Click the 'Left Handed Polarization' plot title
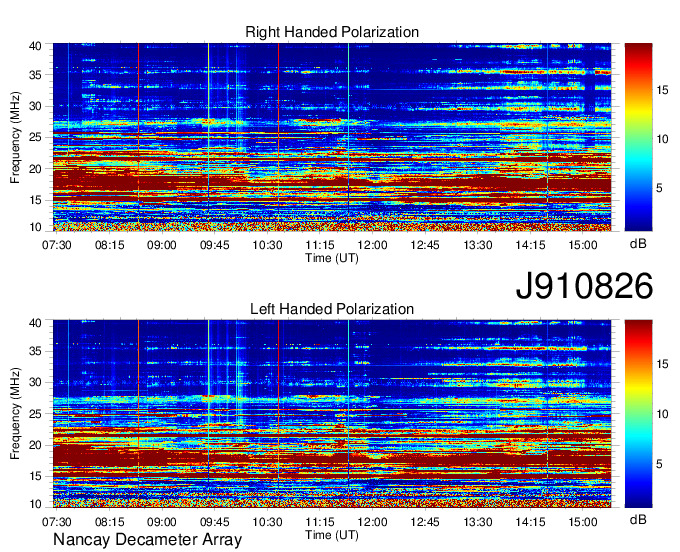The width and height of the screenshot is (680, 552). click(x=332, y=309)
